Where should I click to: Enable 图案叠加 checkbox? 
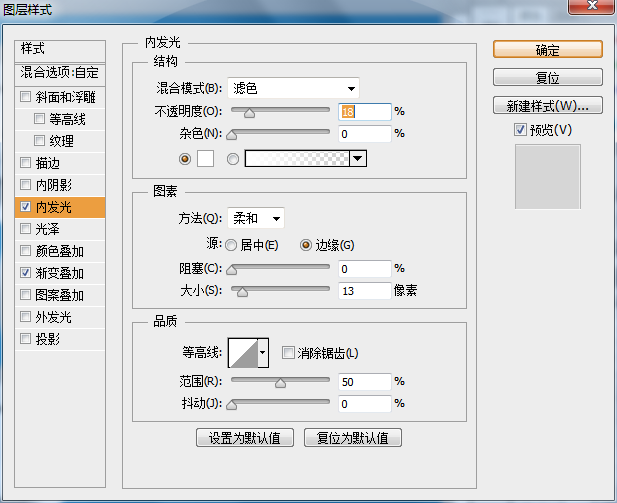[26, 295]
